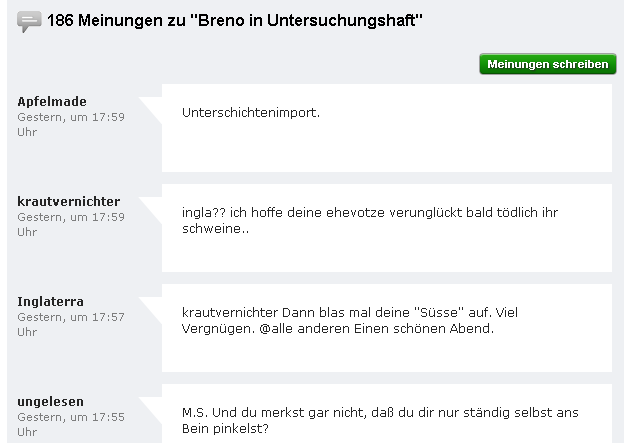Click the pointer arrow of krautvernichter's comment bubble

[152, 209]
